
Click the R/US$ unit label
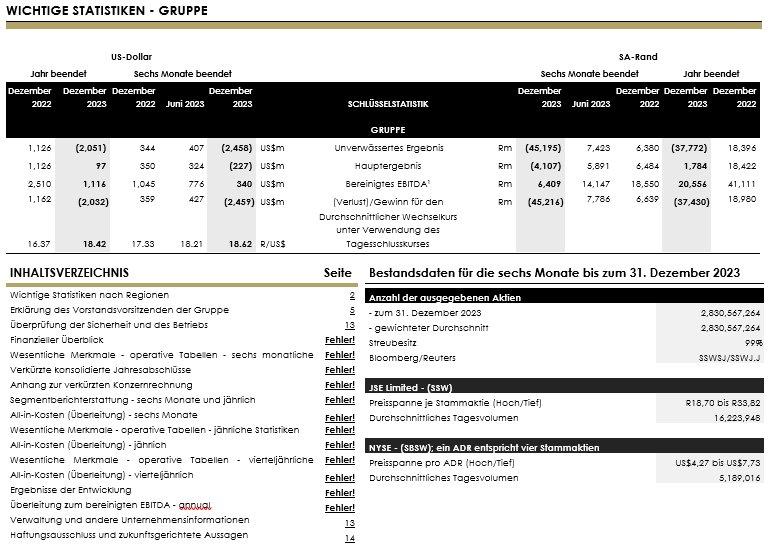click(272, 244)
